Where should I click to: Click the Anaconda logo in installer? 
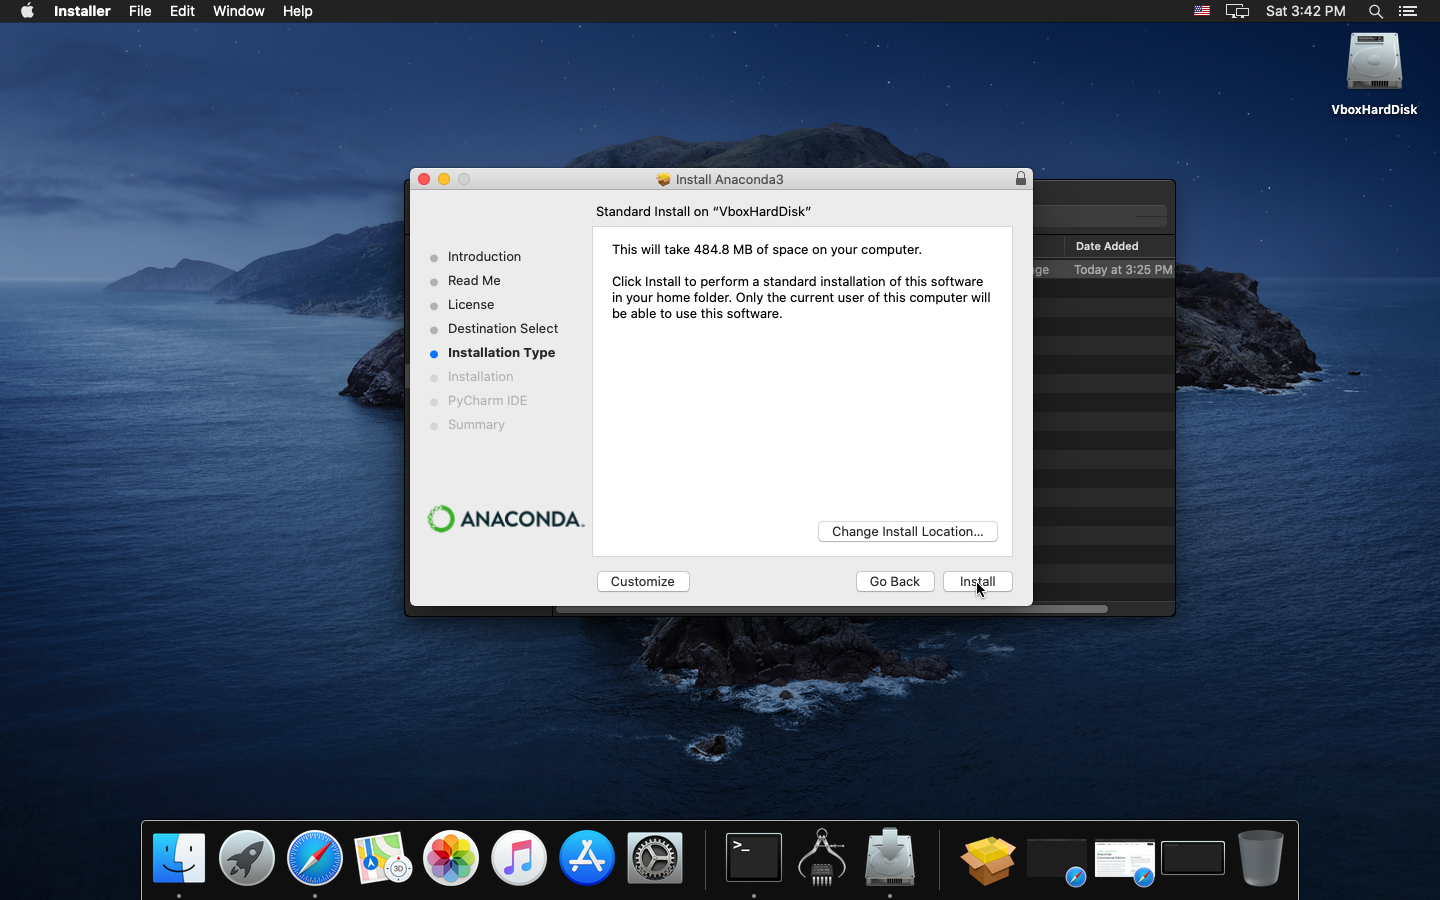pyautogui.click(x=506, y=518)
